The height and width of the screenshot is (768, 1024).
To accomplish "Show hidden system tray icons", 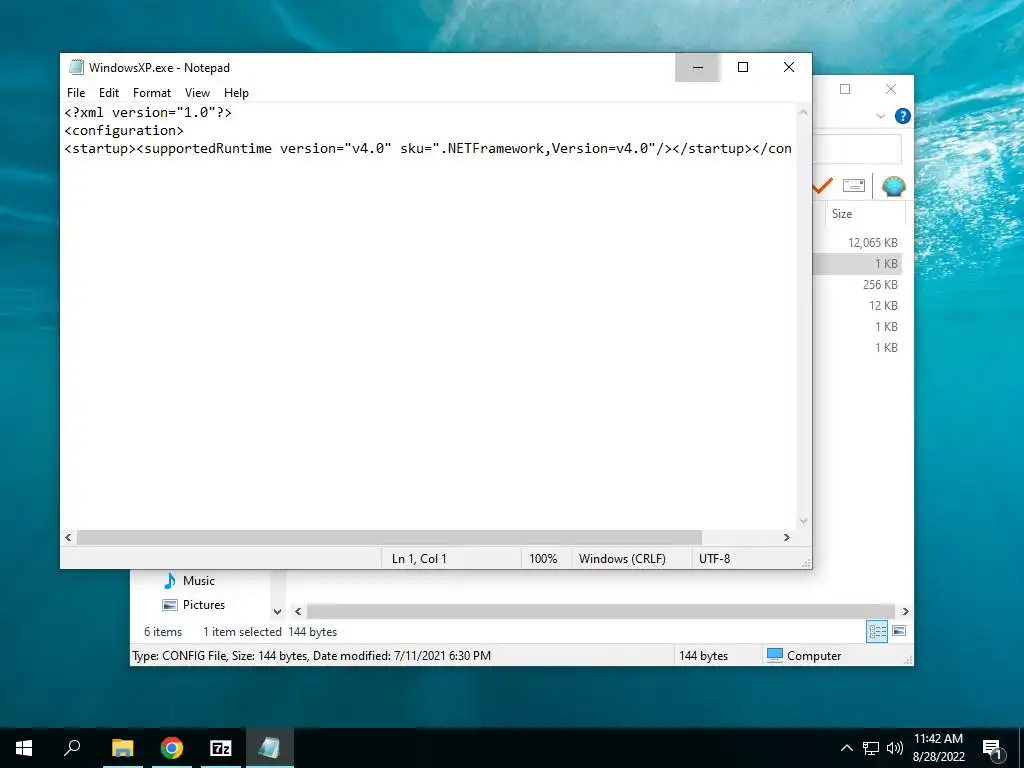I will [x=846, y=748].
